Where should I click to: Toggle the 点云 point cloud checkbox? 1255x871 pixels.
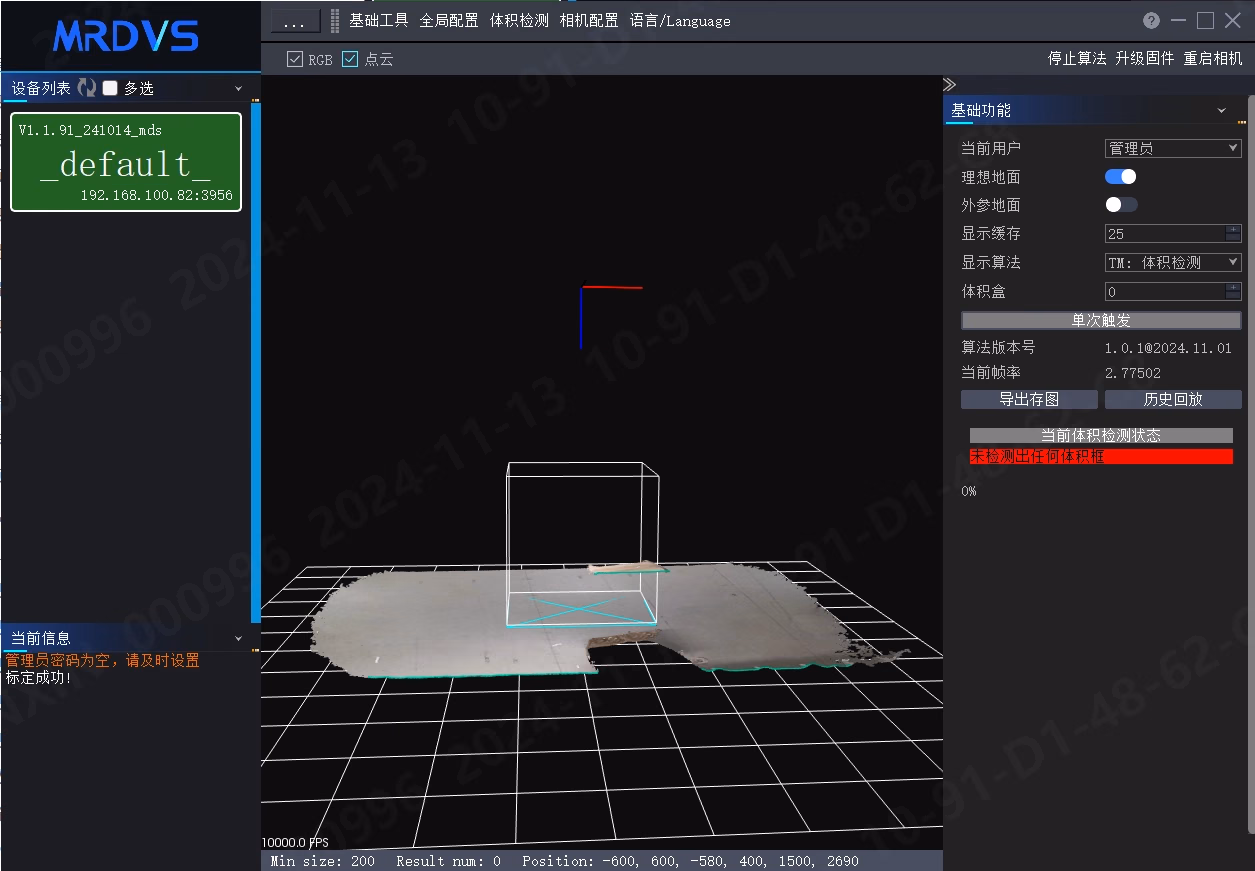350,59
